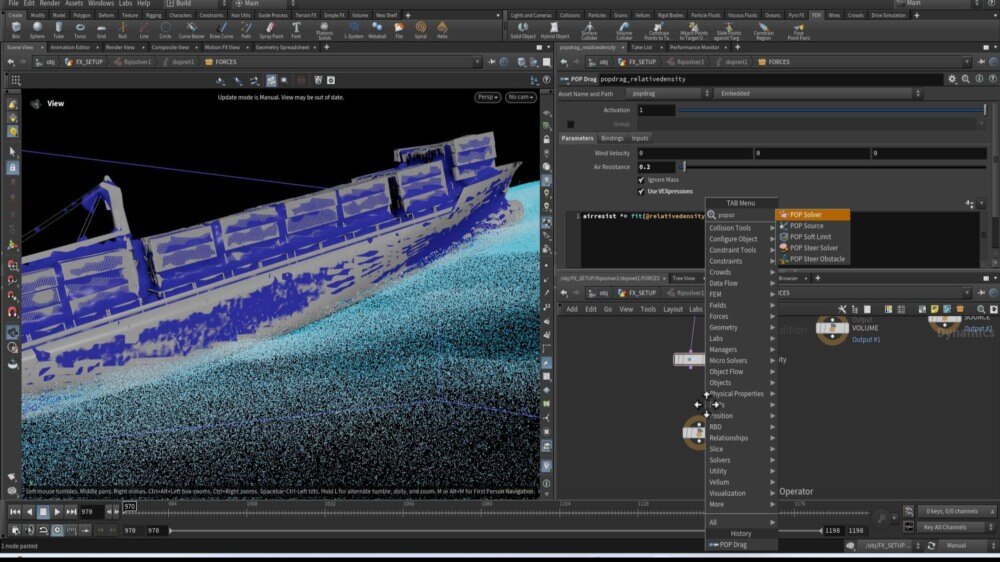Click the Constrain Region shelf tool
1000x562 pixels.
[x=763, y=30]
